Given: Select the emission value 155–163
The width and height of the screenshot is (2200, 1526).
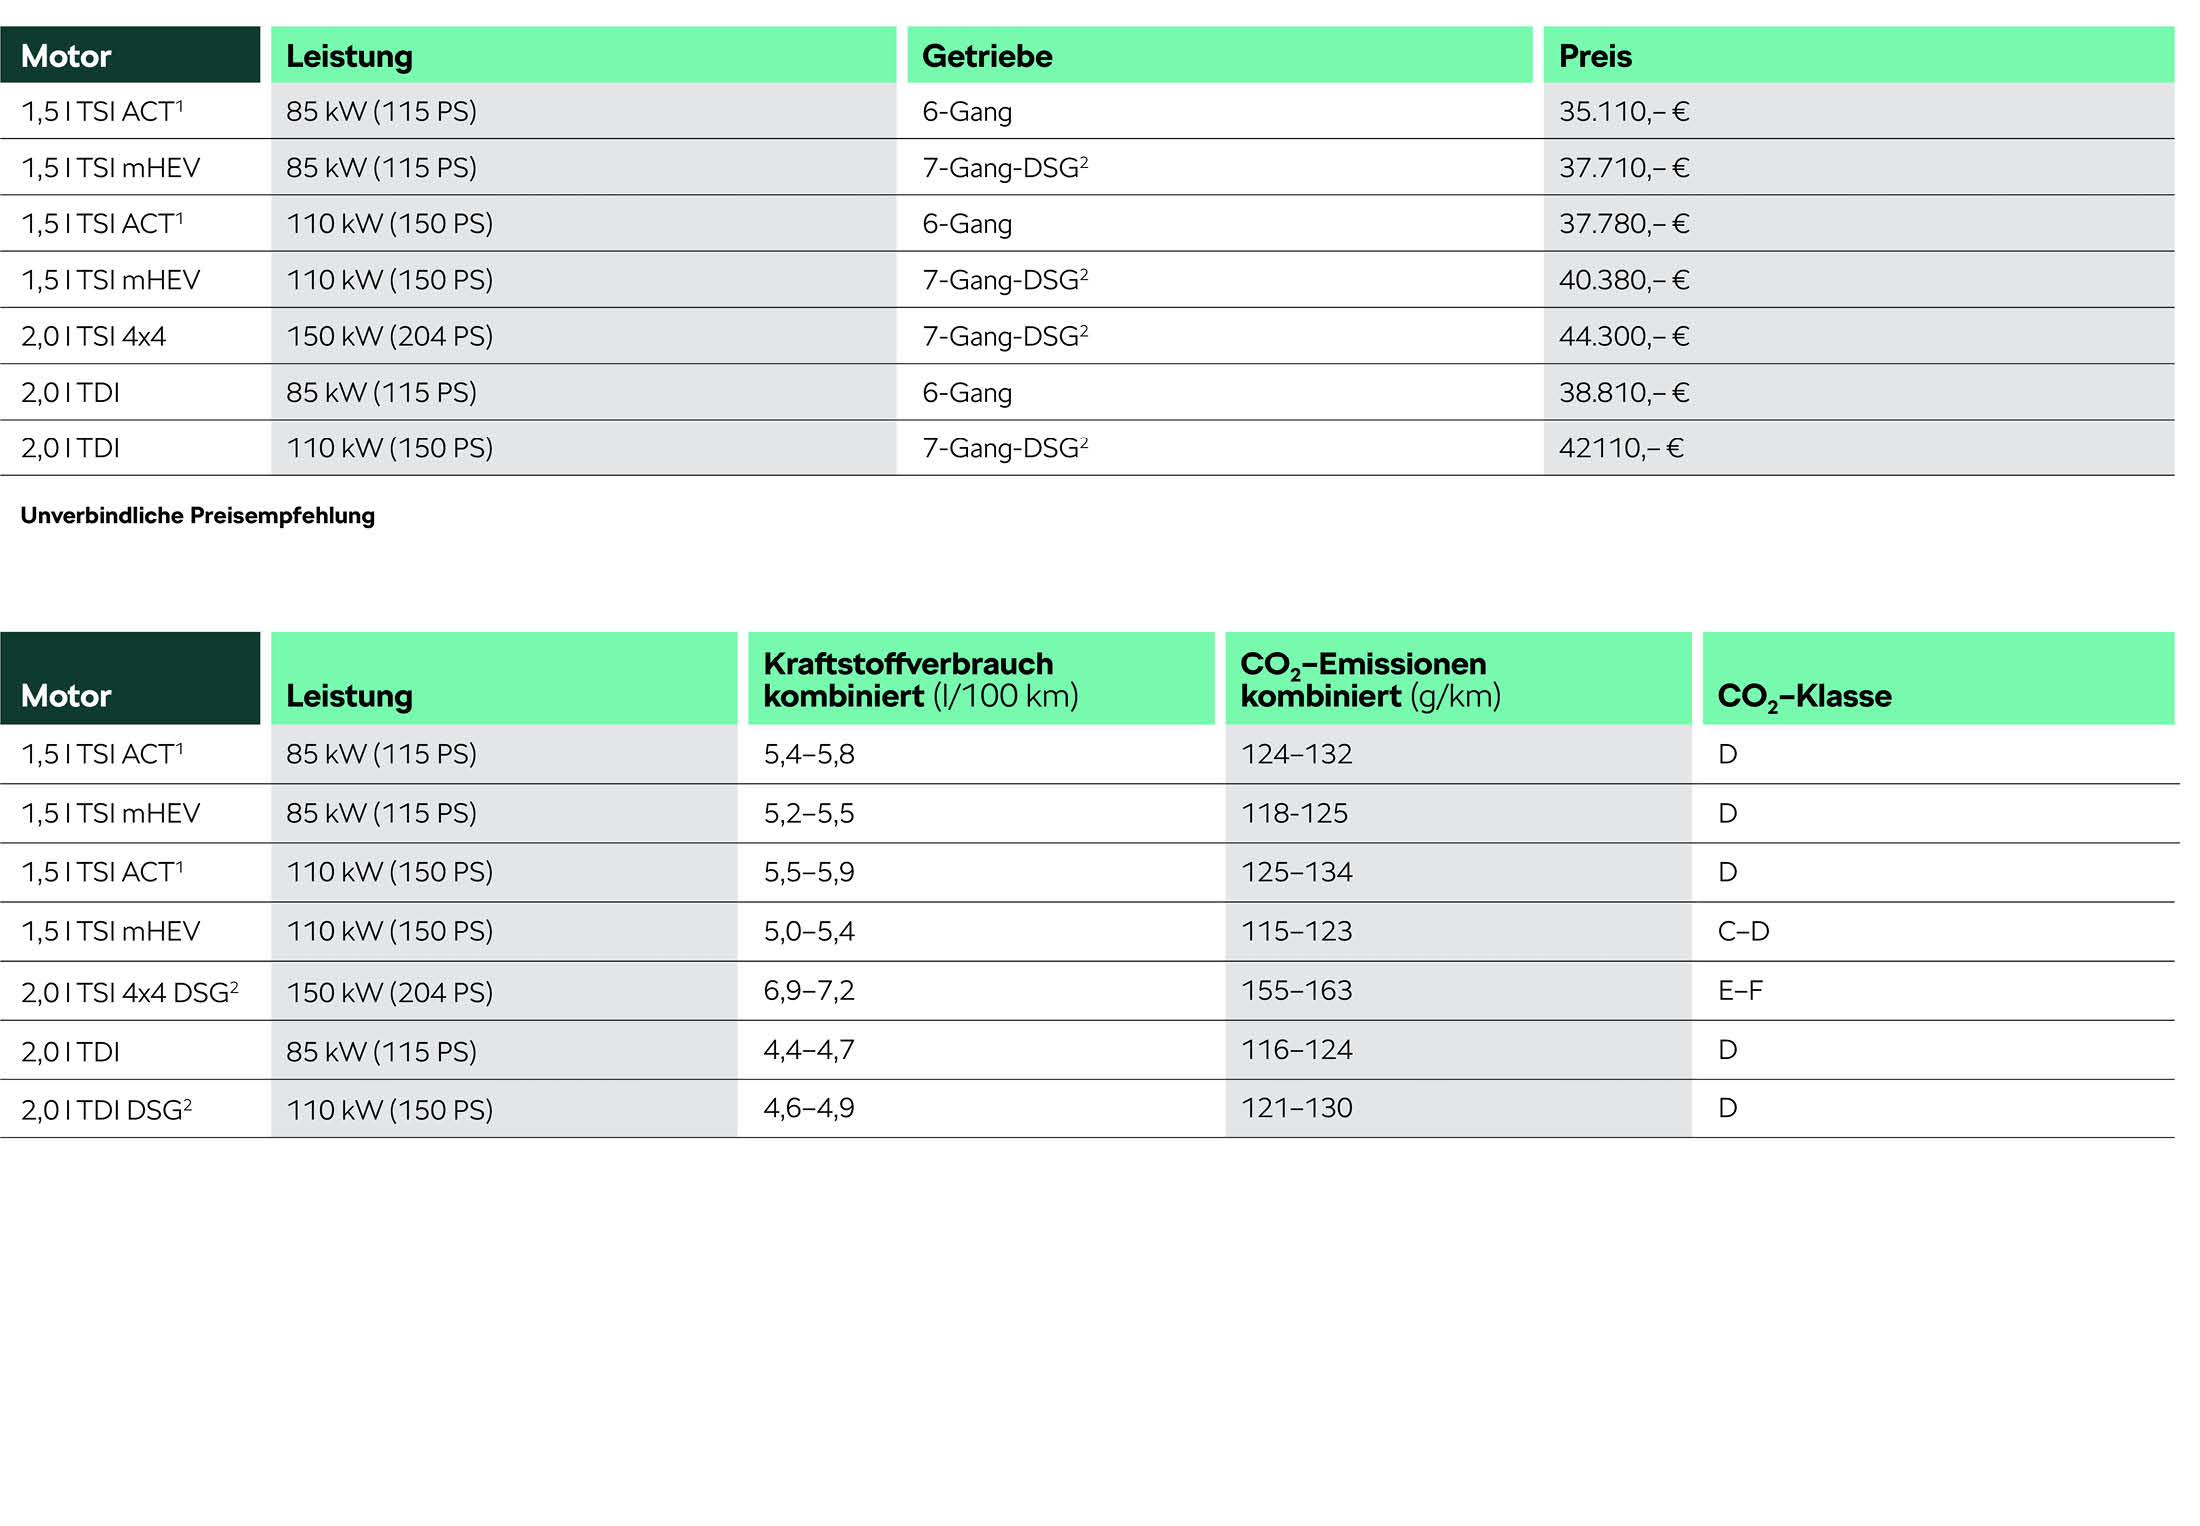Looking at the screenshot, I should tap(1296, 991).
